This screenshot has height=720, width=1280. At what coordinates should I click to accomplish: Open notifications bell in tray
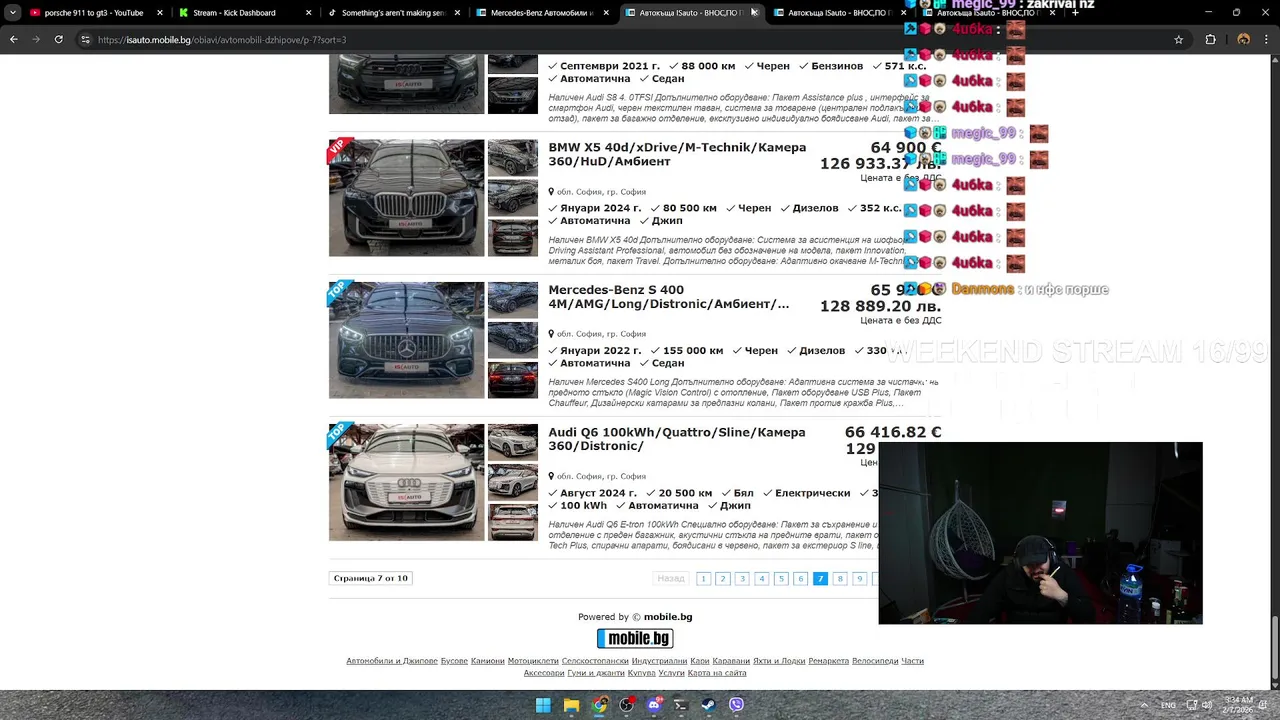1263,705
